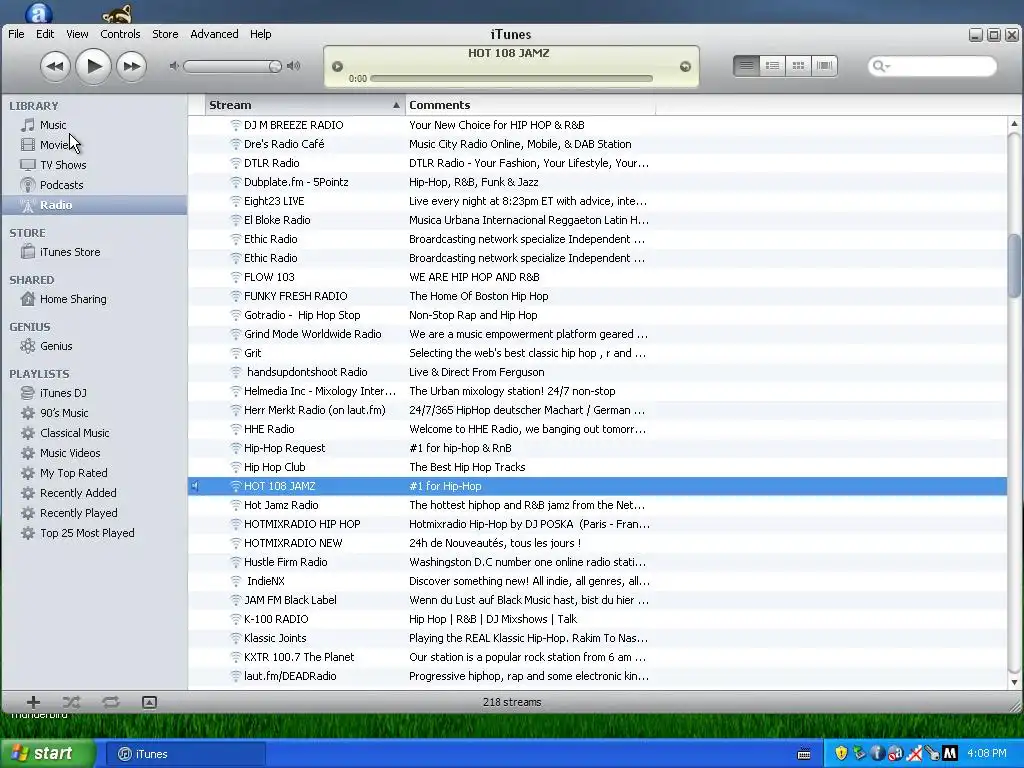Adjust the volume slider knob
Viewport: 1024px width, 768px height.
[275, 66]
